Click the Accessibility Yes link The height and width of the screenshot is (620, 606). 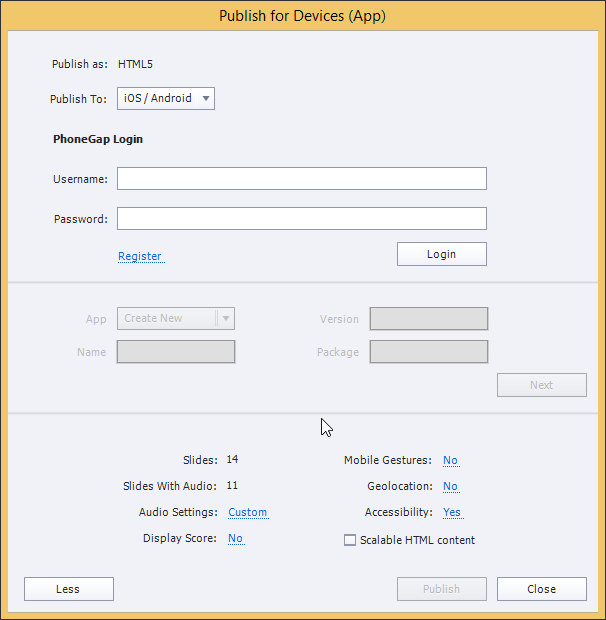tap(452, 512)
